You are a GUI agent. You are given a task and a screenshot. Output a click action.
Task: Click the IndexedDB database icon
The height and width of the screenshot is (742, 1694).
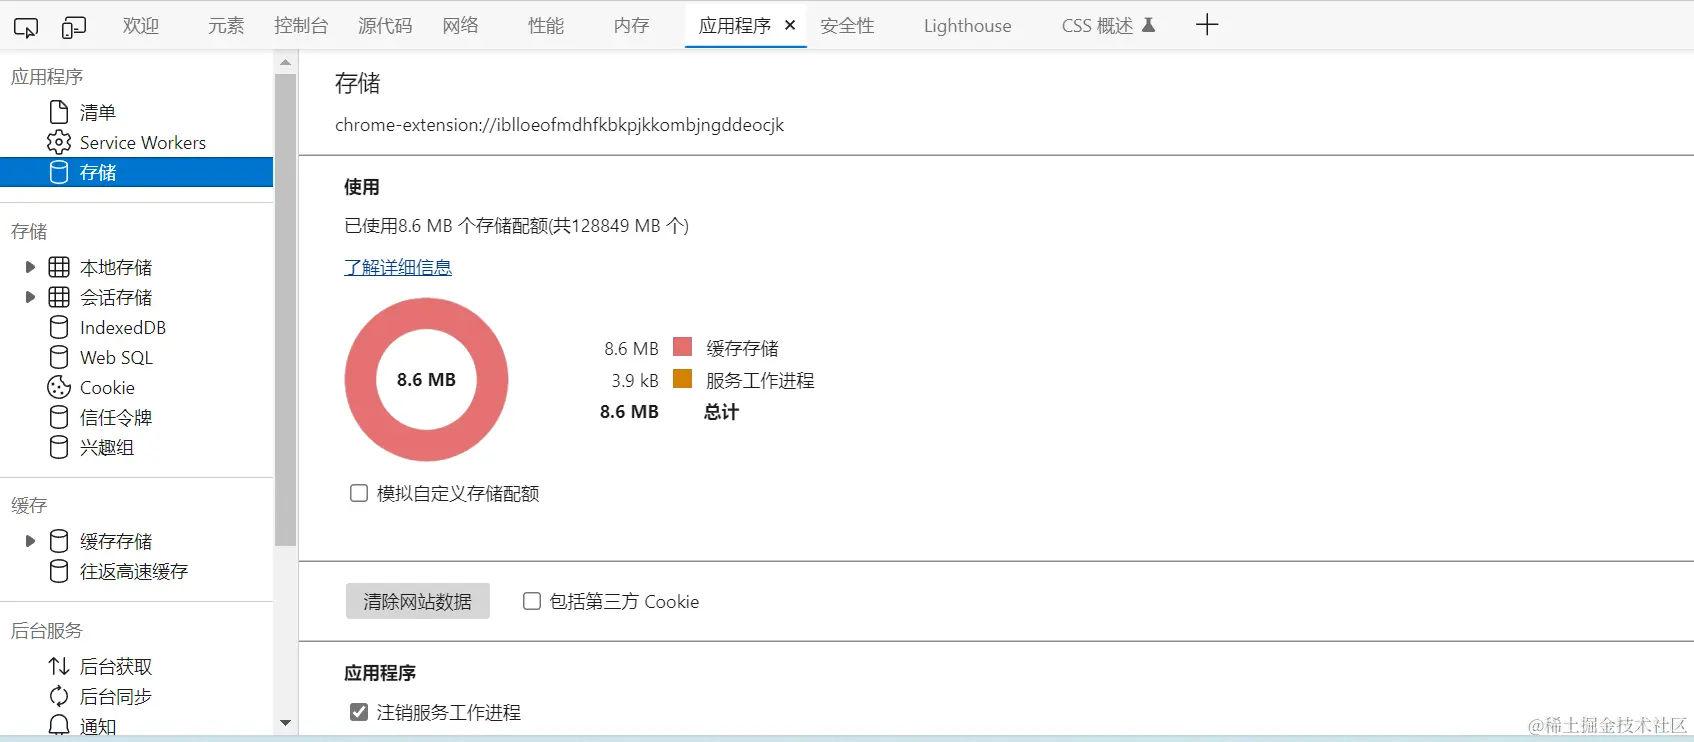point(59,327)
